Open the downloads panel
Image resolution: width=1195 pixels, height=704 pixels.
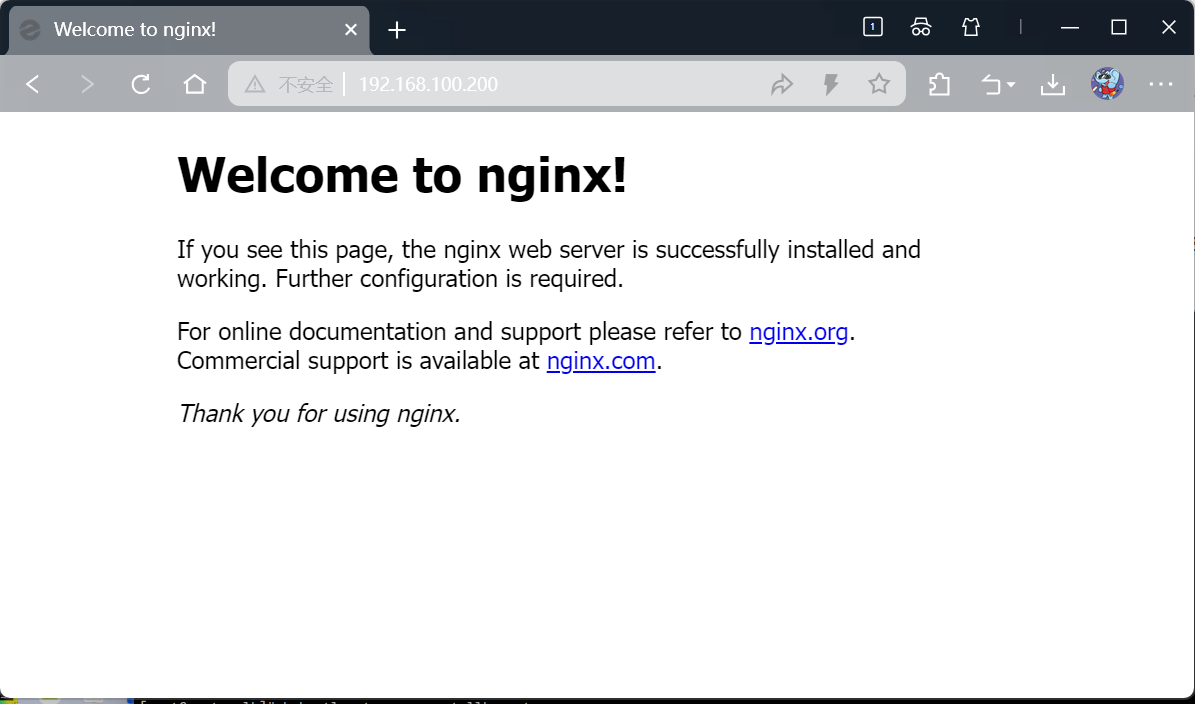click(1052, 84)
